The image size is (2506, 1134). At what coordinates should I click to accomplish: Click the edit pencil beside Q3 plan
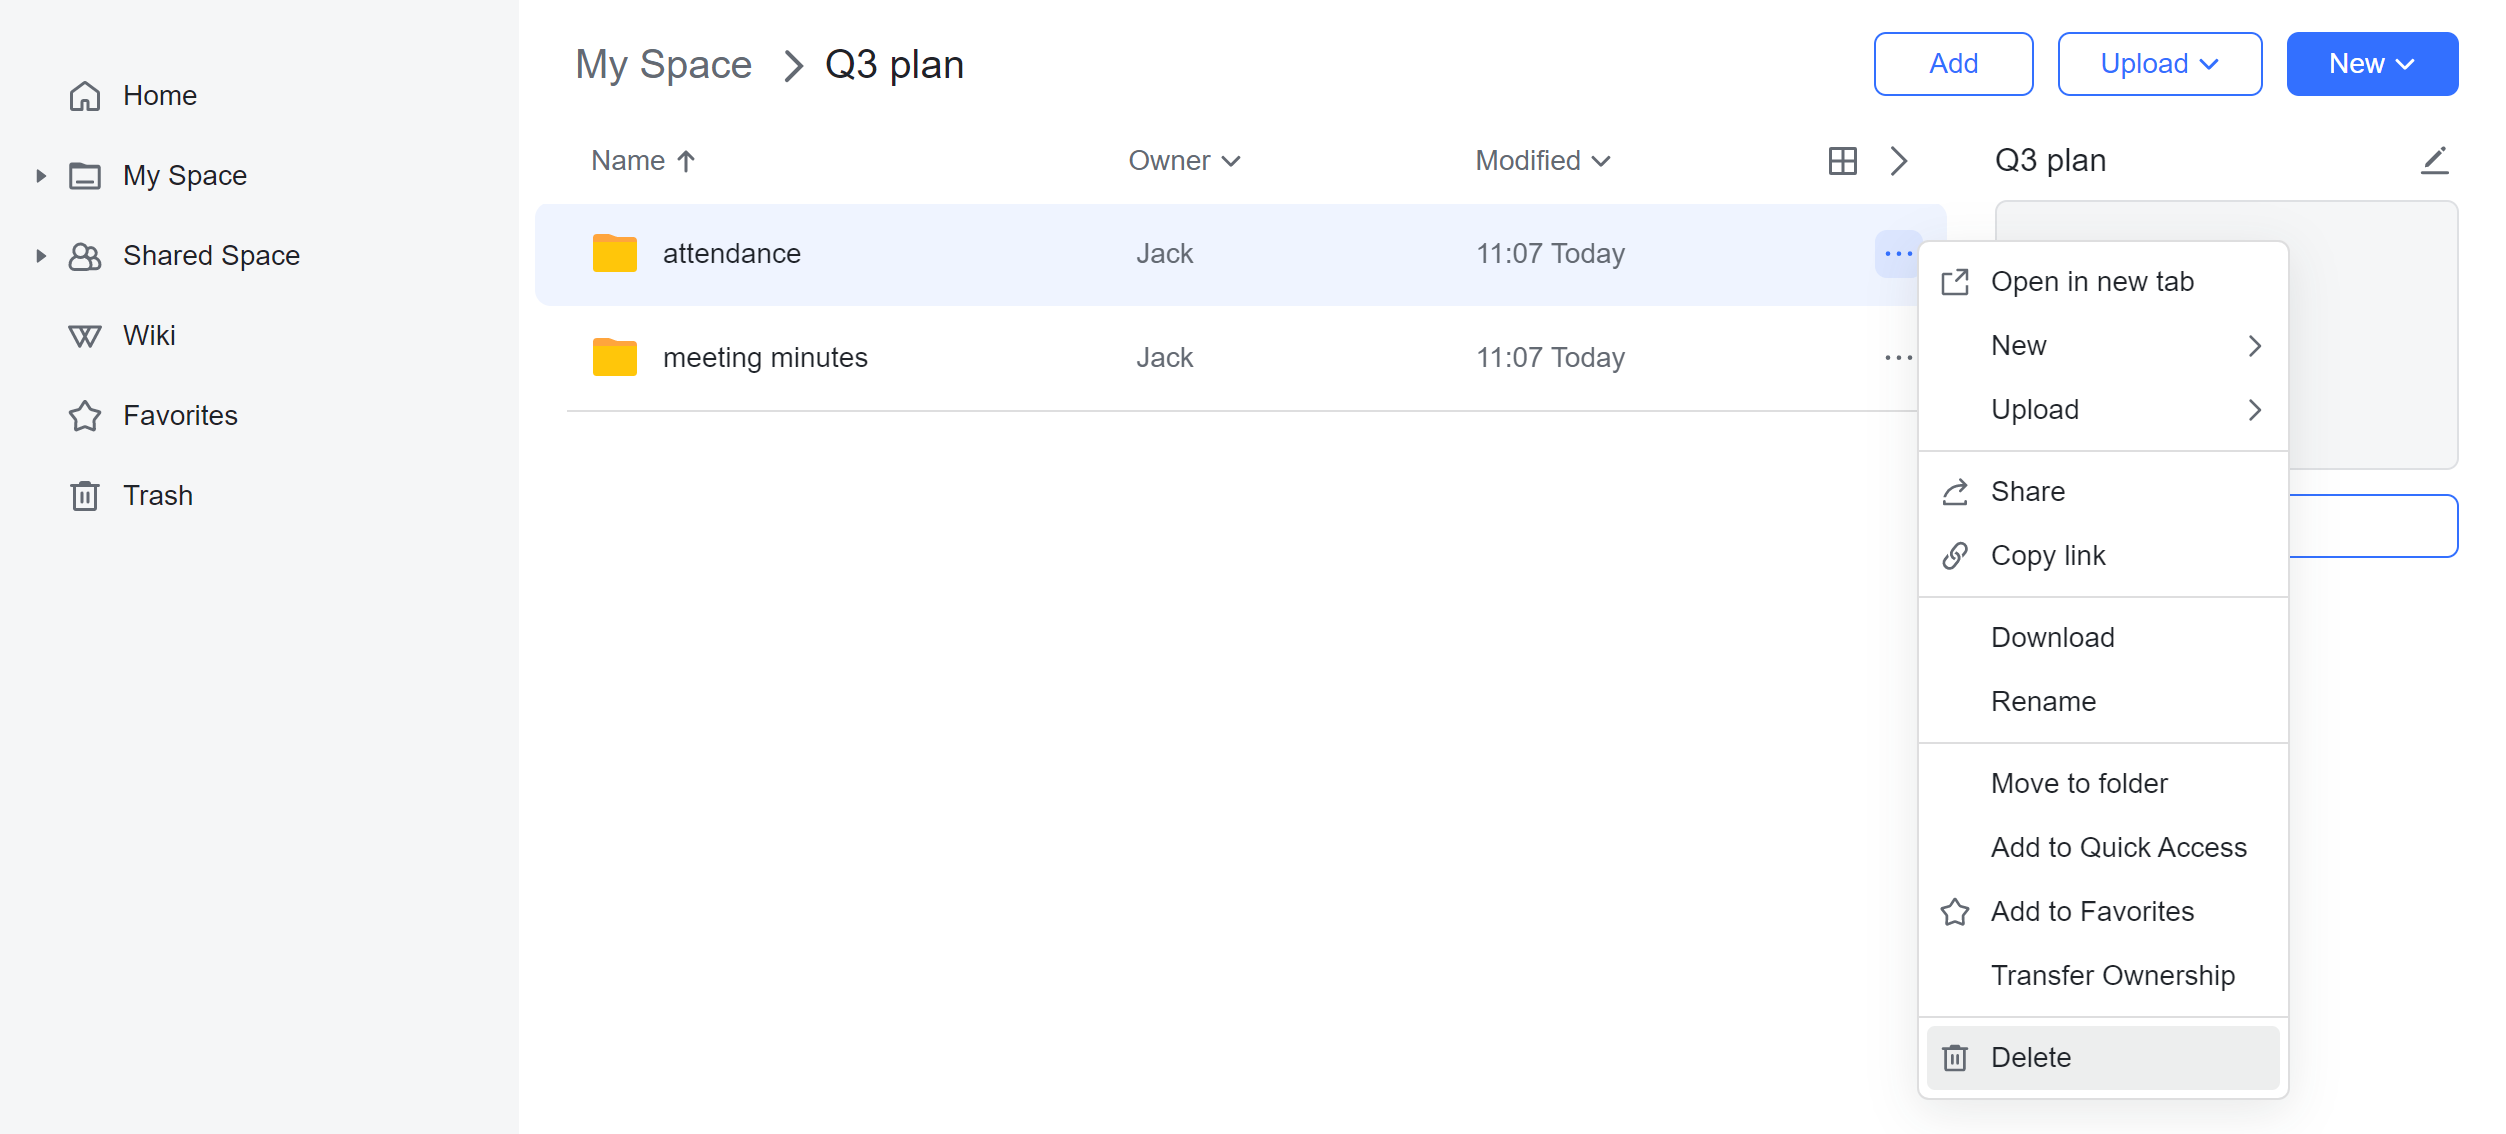[2436, 159]
